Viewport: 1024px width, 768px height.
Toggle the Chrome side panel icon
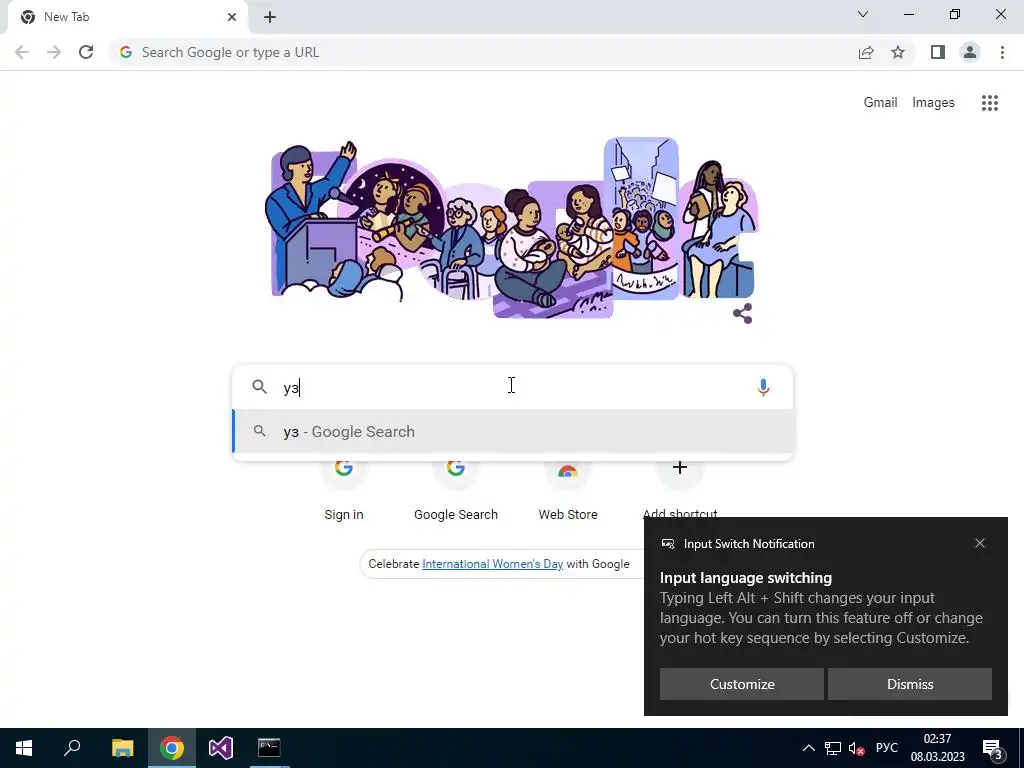(938, 52)
